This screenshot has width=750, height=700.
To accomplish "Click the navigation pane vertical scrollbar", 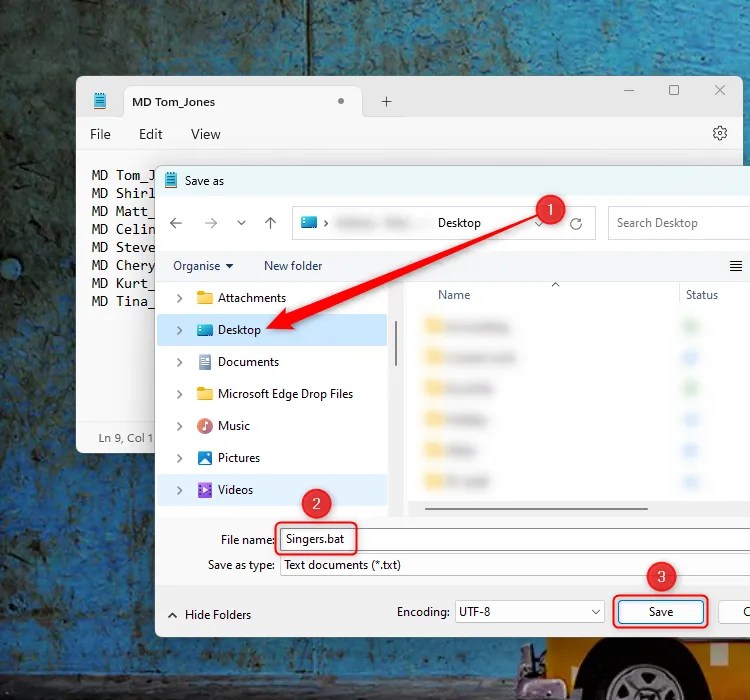I will [396, 343].
